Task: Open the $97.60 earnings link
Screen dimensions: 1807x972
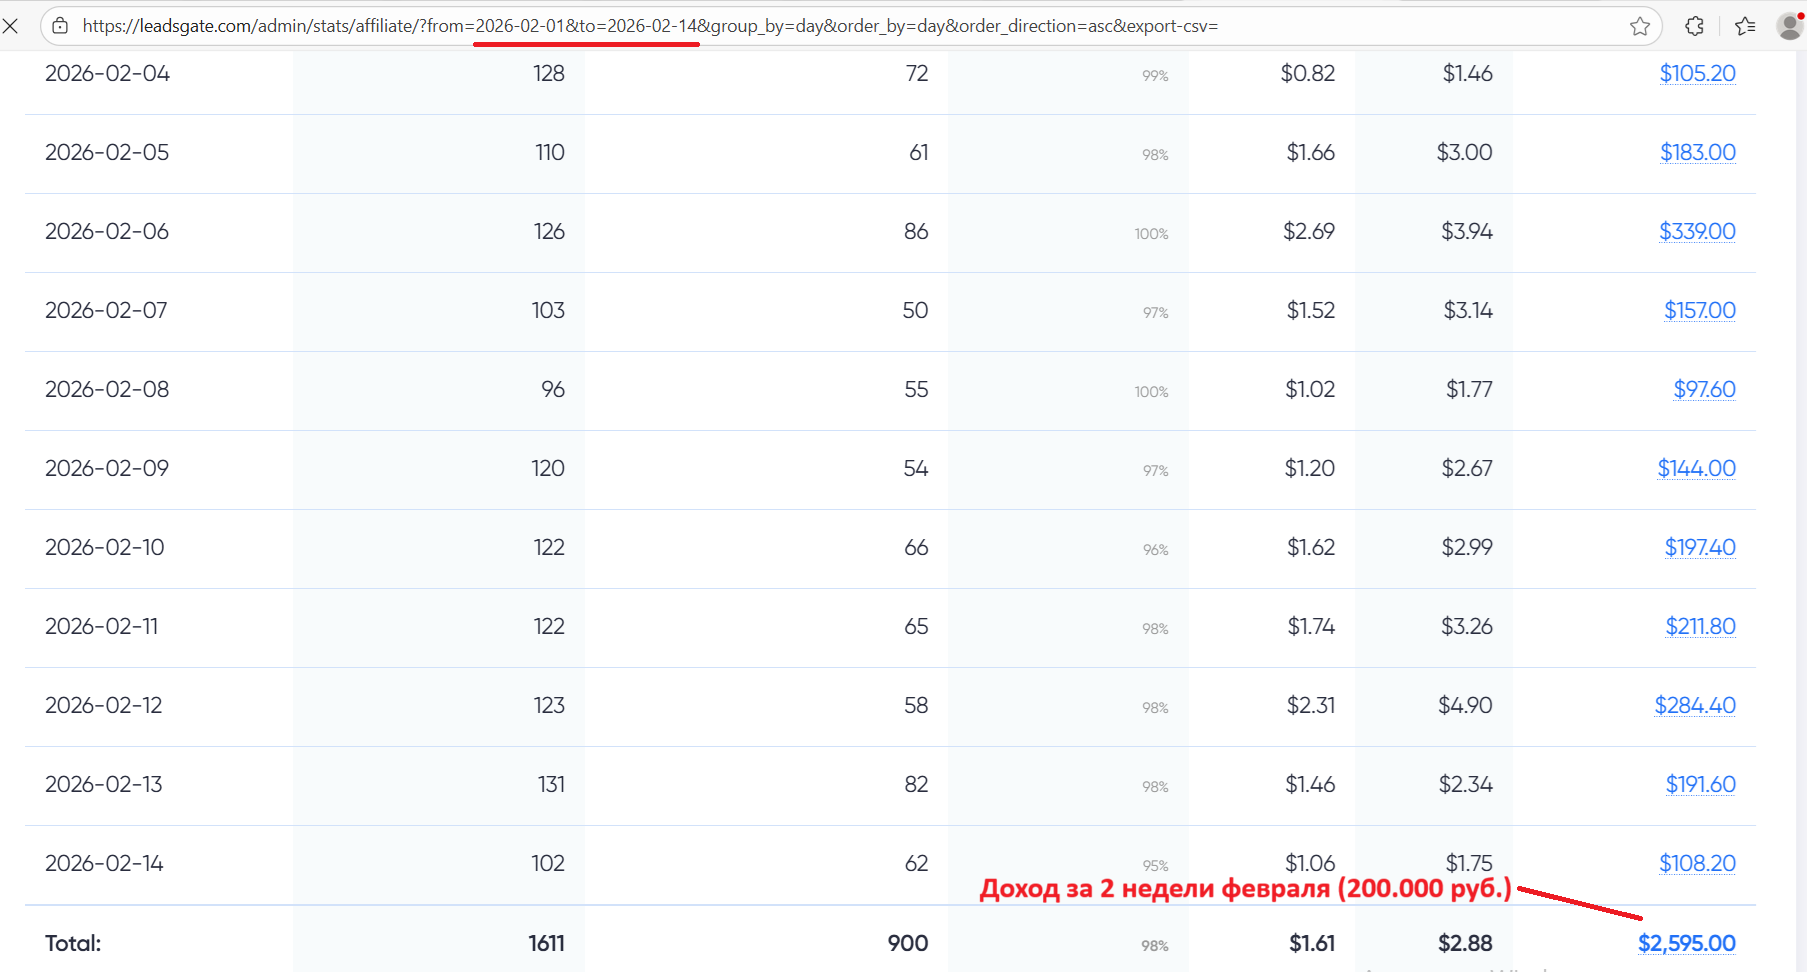Action: [1704, 390]
